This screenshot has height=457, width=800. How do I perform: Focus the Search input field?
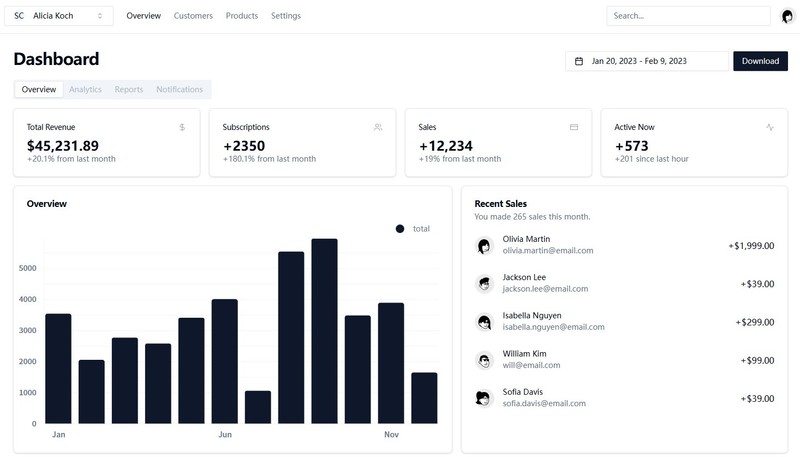[x=688, y=16]
